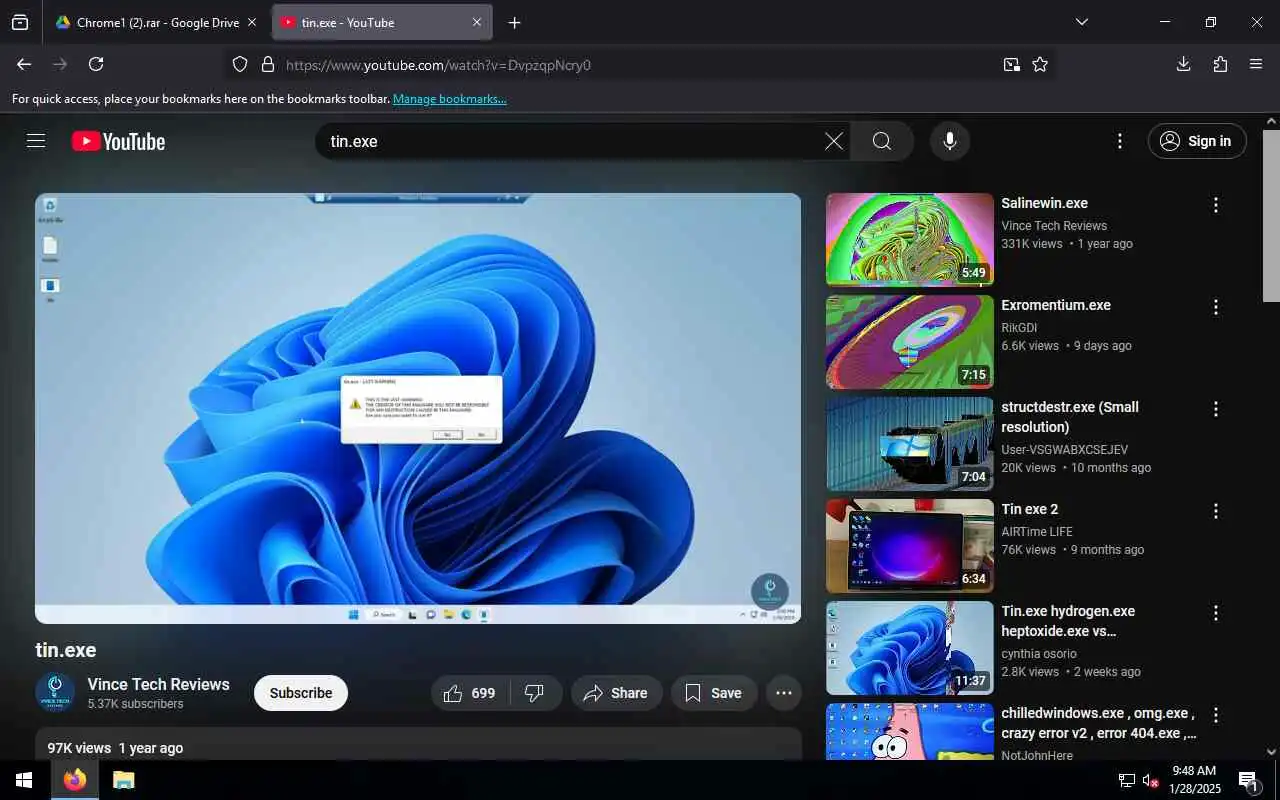1280x800 pixels.
Task: Subscribe to Vince Tech Reviews
Action: pyautogui.click(x=301, y=693)
